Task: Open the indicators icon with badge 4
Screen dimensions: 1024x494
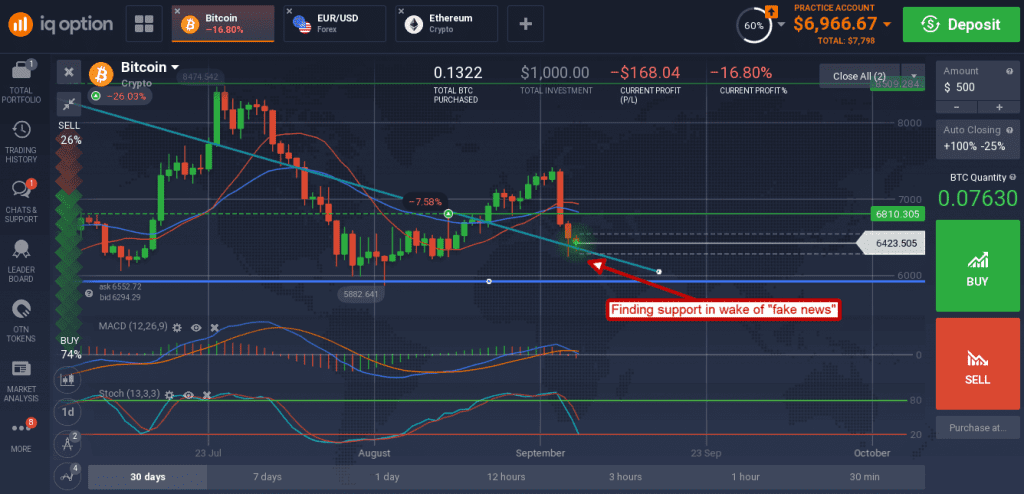Action: (67, 476)
